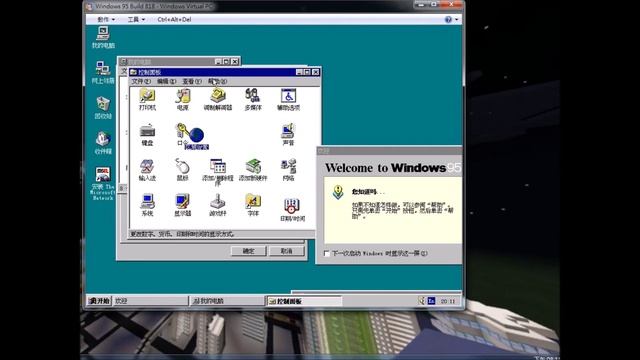Click the 取消 (Cancel) button
The image size is (640, 360).
pos(287,251)
